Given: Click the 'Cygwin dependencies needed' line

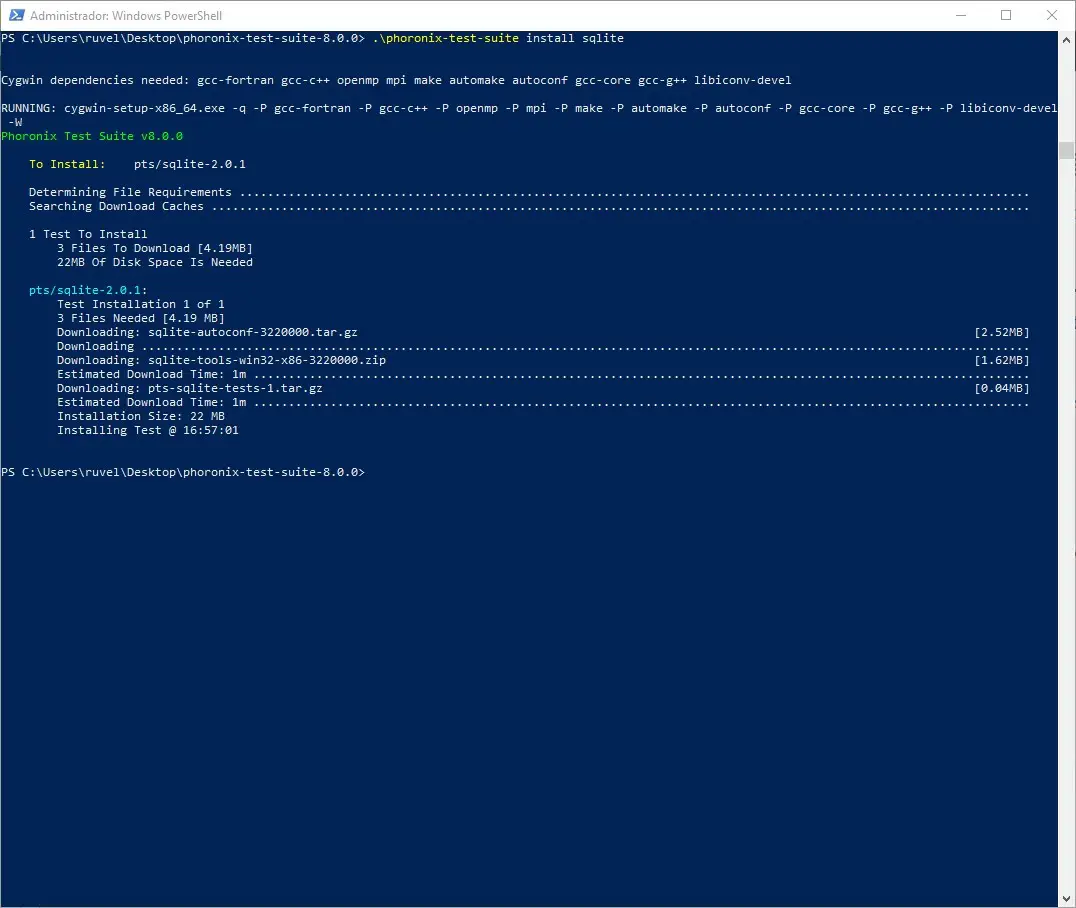Looking at the screenshot, I should point(395,80).
